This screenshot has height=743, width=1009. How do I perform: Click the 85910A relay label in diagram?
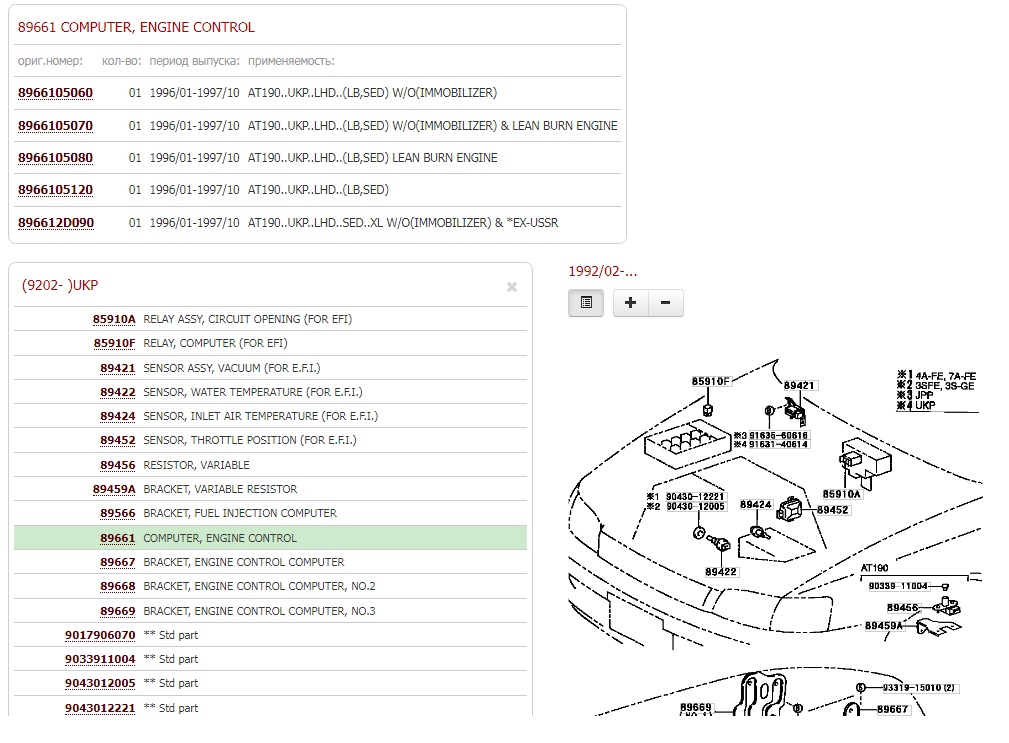[841, 494]
